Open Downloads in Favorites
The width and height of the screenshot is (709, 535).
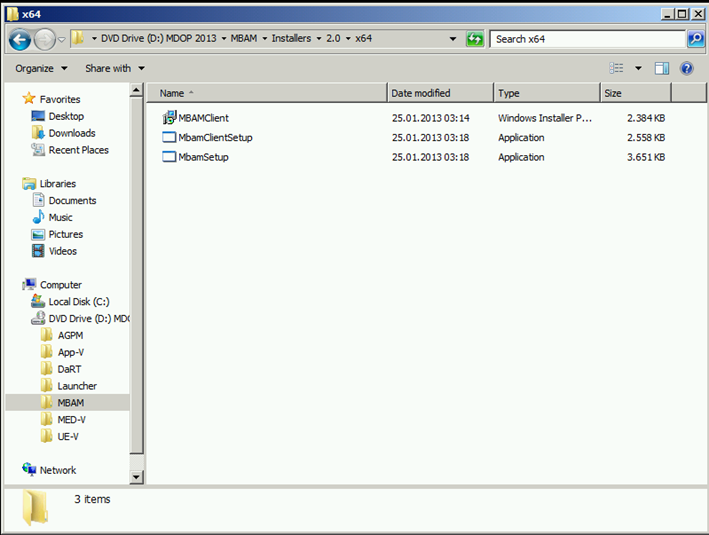coord(72,133)
